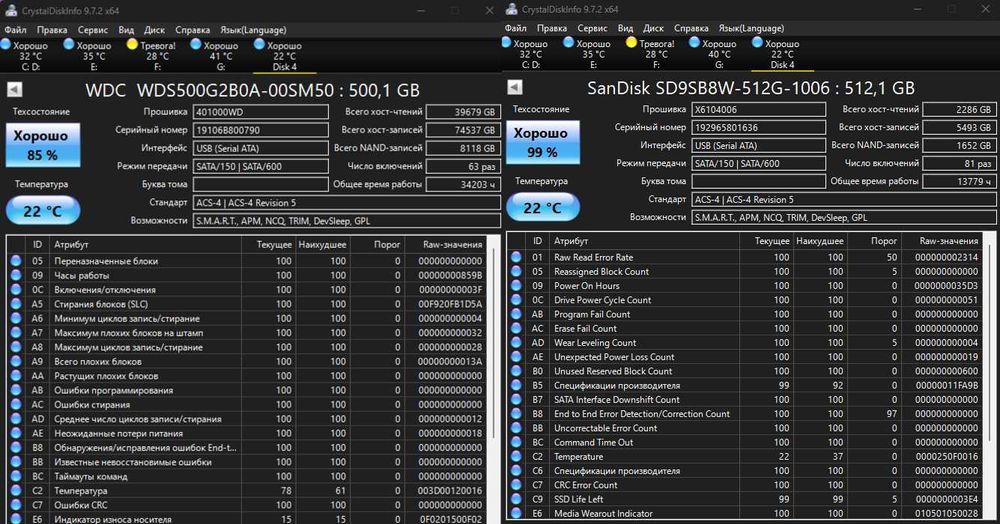Click previous disk arrow in SanDisk window
Image resolution: width=1000 pixels, height=524 pixels.
click(515, 87)
